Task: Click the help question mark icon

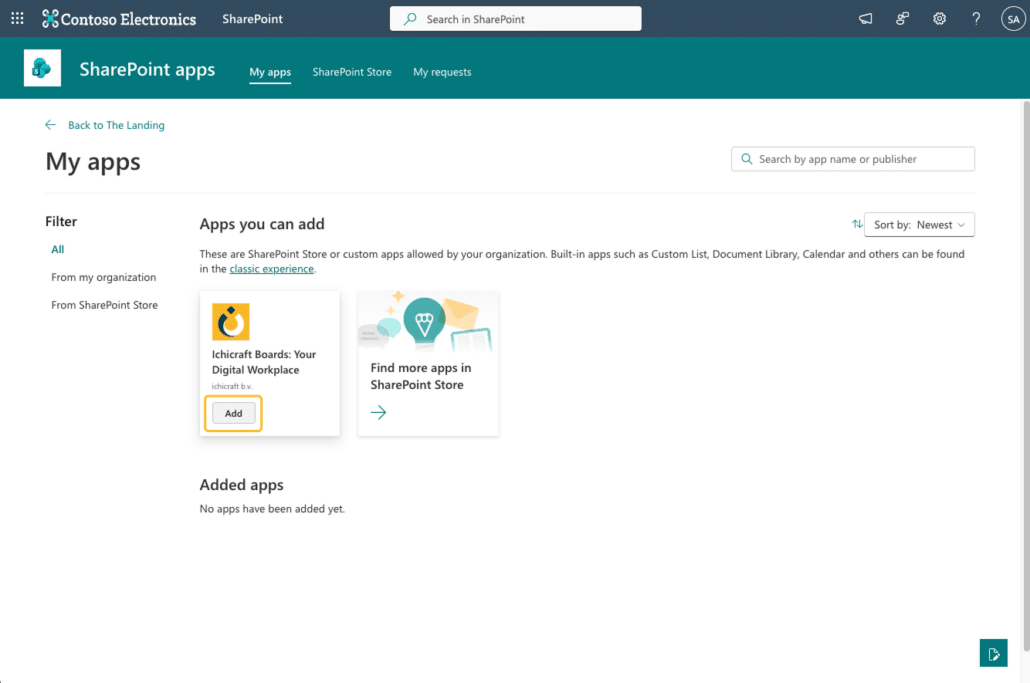Action: pyautogui.click(x=976, y=19)
